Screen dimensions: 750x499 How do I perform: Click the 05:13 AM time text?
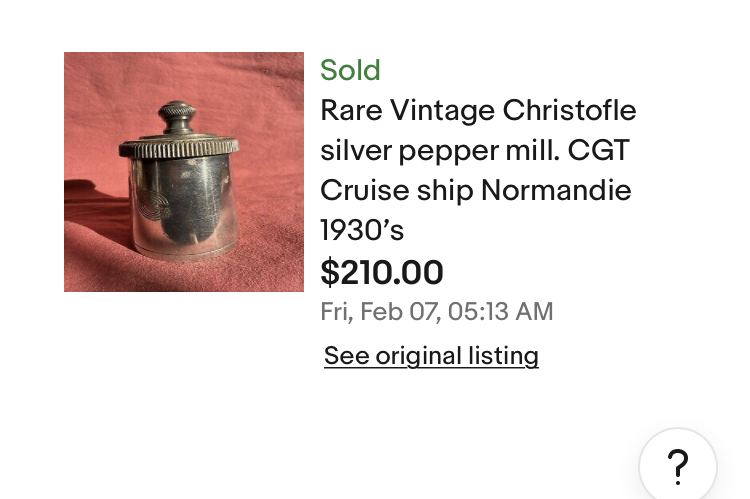500,311
